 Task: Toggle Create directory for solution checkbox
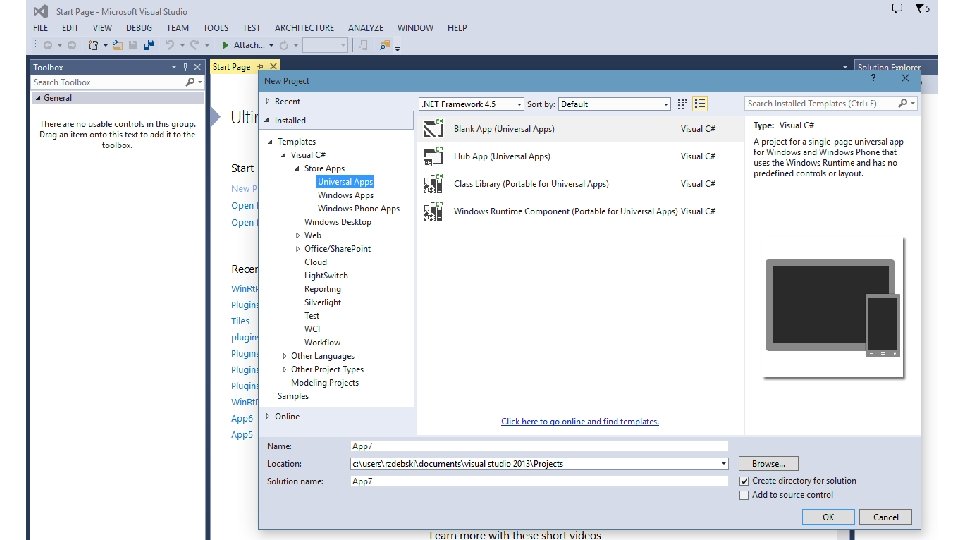pyautogui.click(x=744, y=481)
